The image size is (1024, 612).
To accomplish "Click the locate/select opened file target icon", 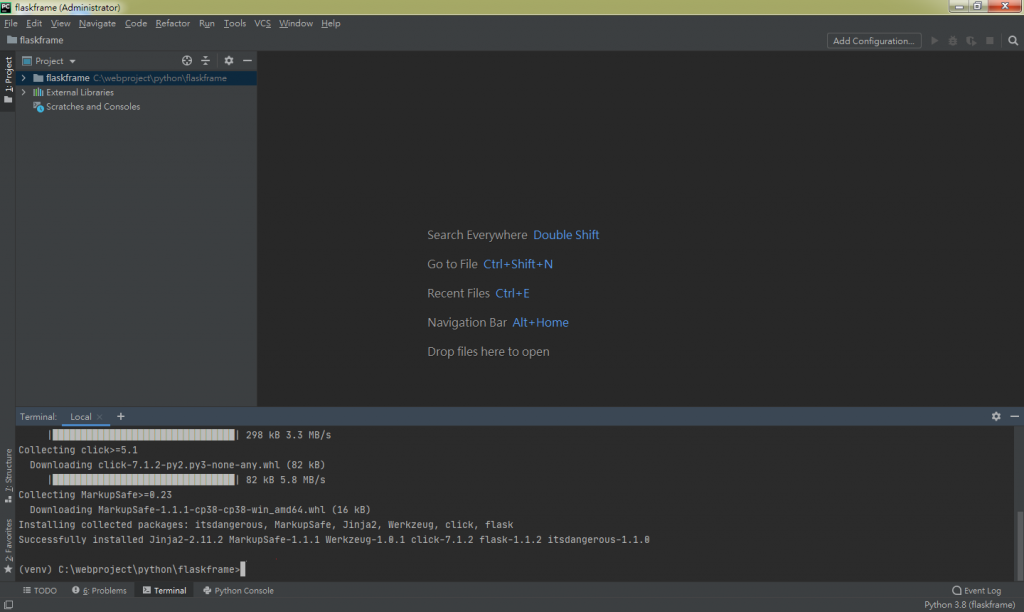I will 187,61.
